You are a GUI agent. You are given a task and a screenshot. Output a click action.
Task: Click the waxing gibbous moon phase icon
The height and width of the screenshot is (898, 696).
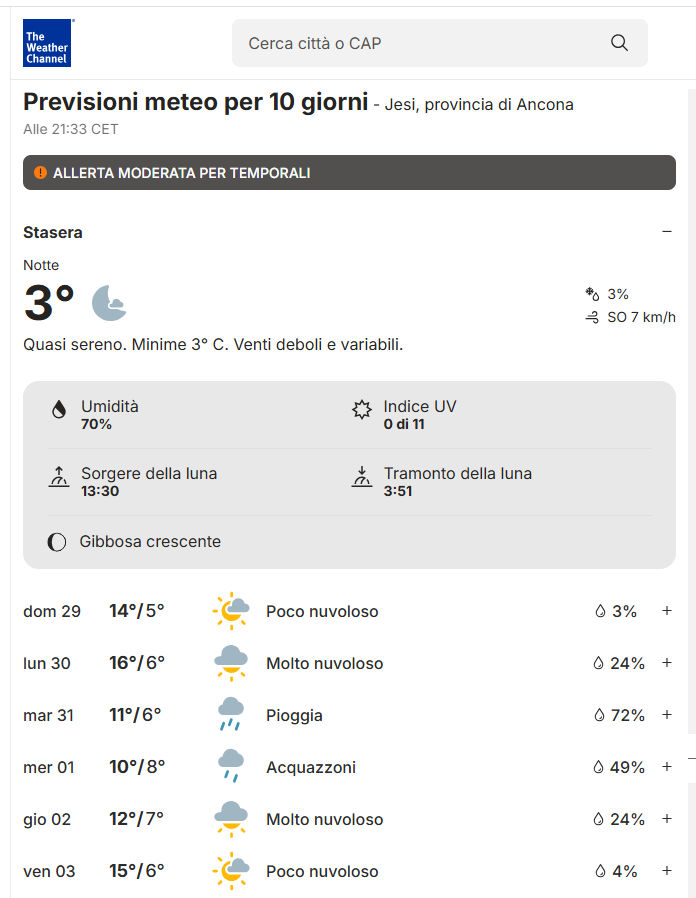(57, 542)
